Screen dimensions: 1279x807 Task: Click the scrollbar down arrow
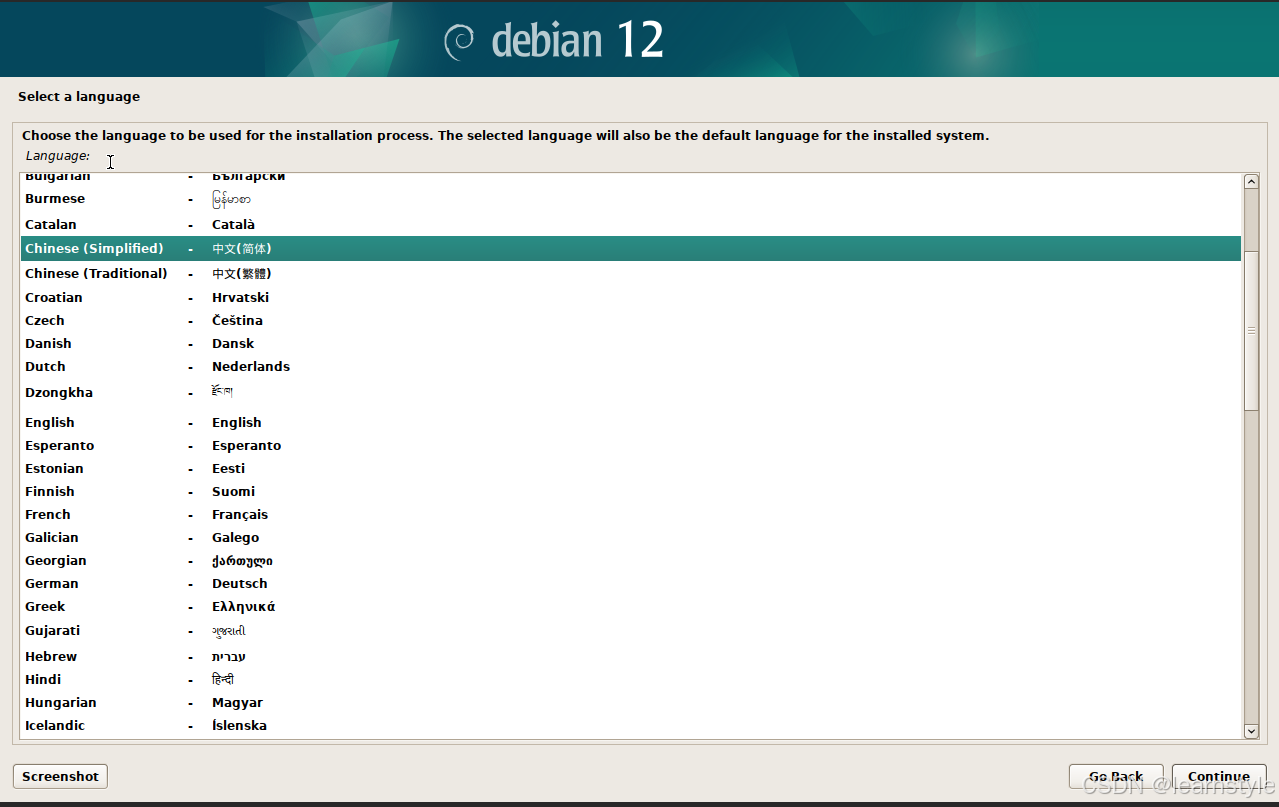[1251, 731]
